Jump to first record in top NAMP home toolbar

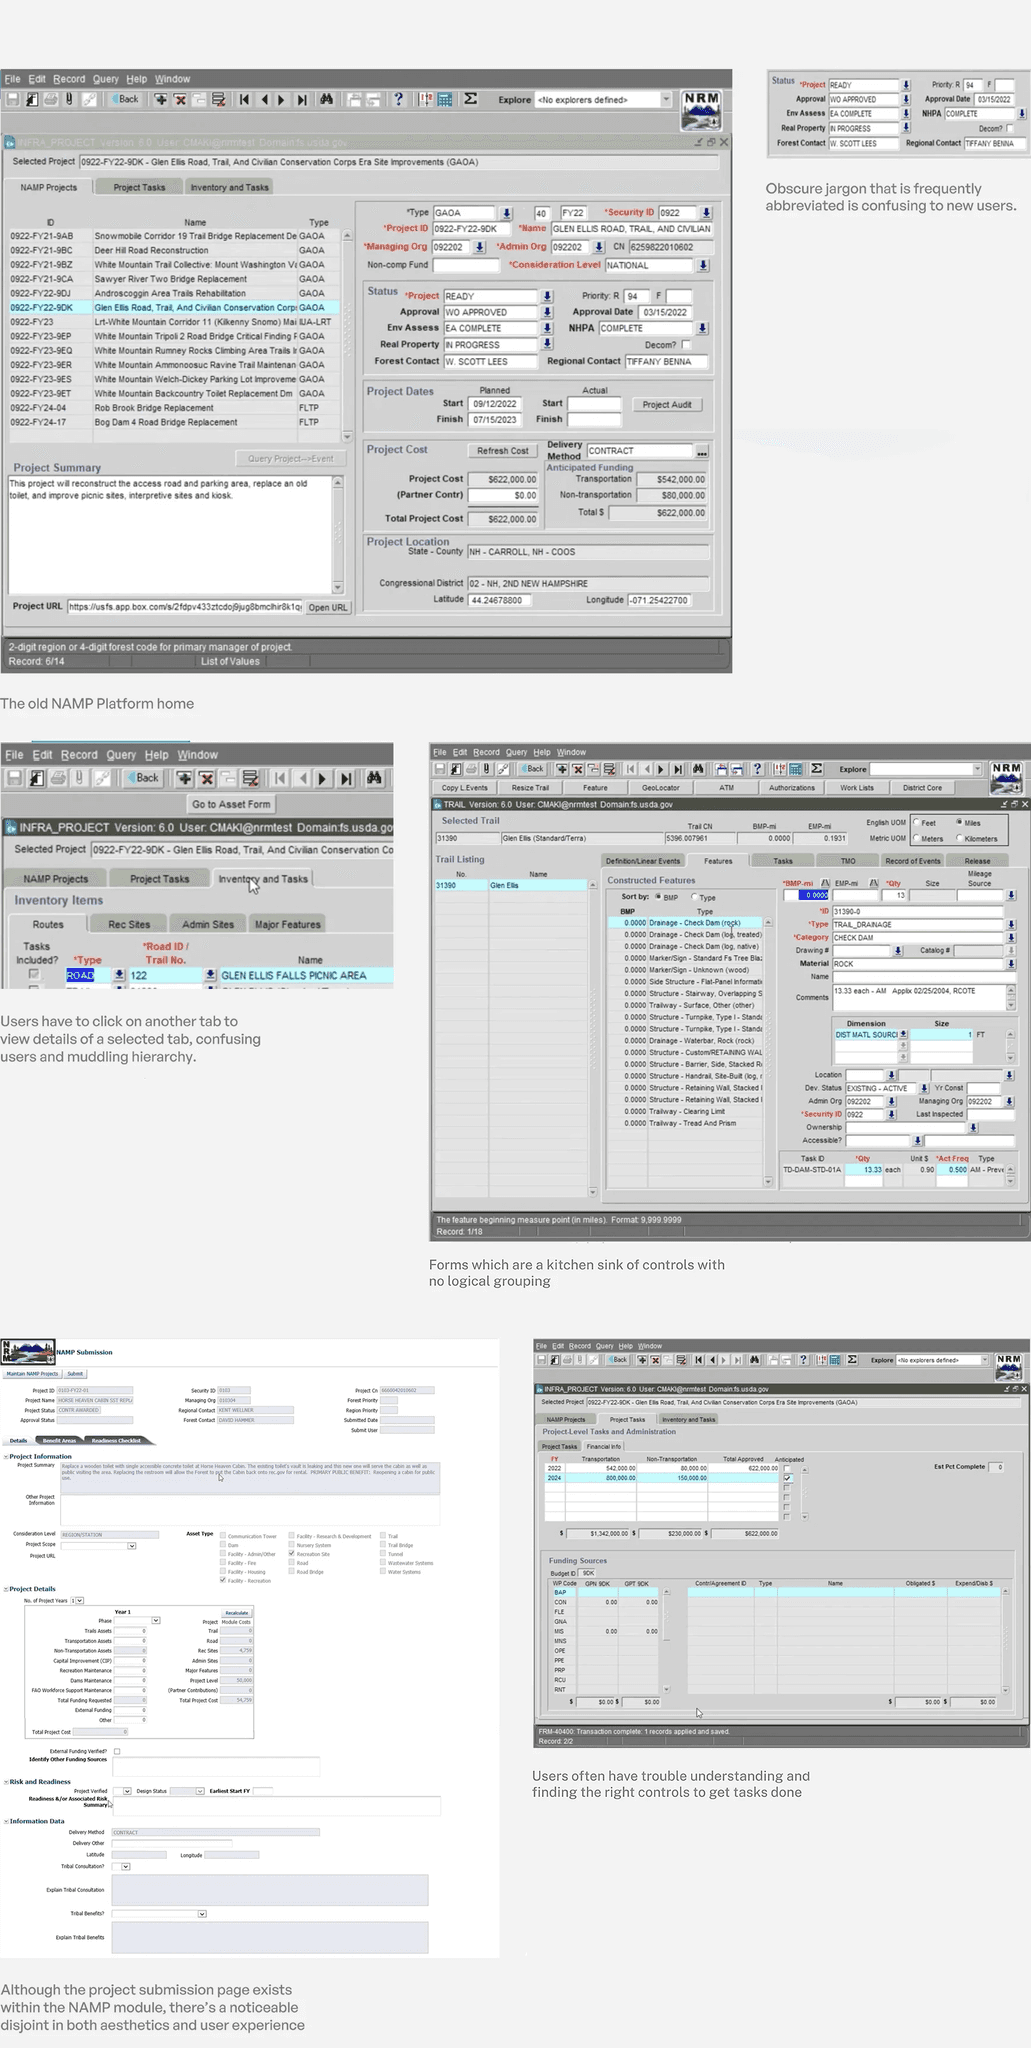244,99
